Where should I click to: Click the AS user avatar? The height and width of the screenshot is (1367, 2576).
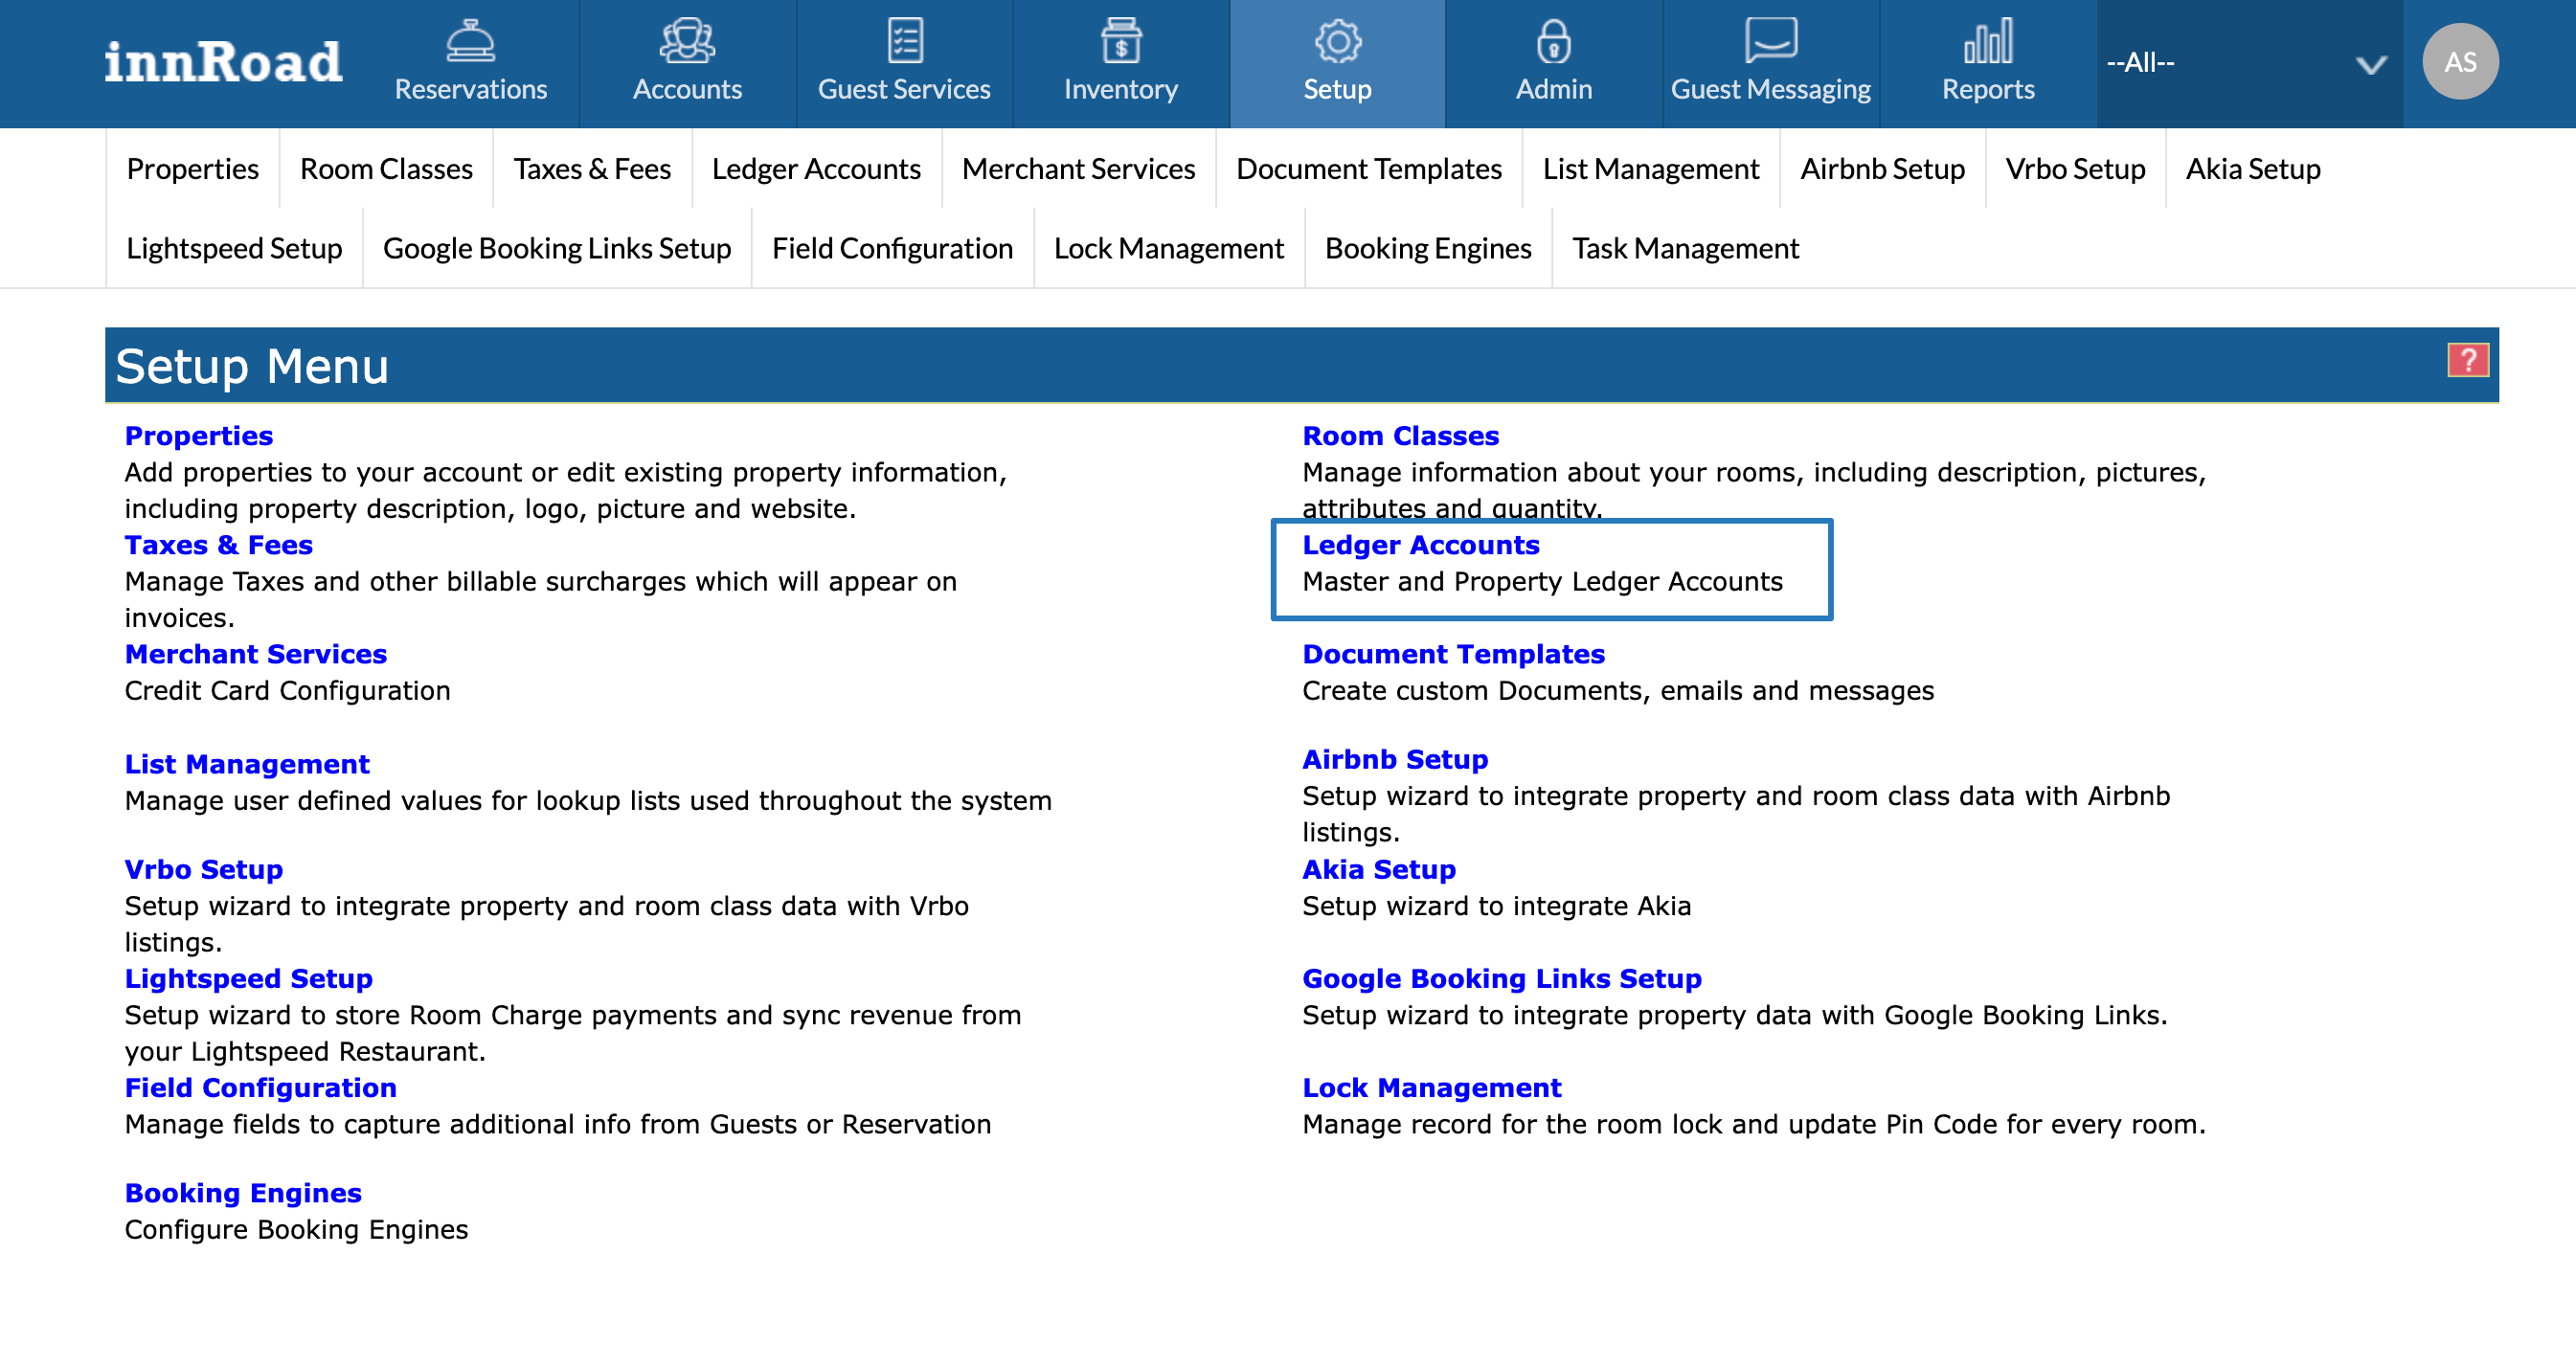coord(2459,62)
